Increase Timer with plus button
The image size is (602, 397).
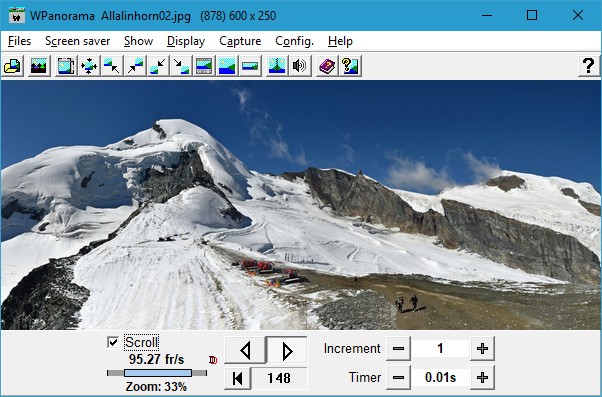[x=482, y=378]
